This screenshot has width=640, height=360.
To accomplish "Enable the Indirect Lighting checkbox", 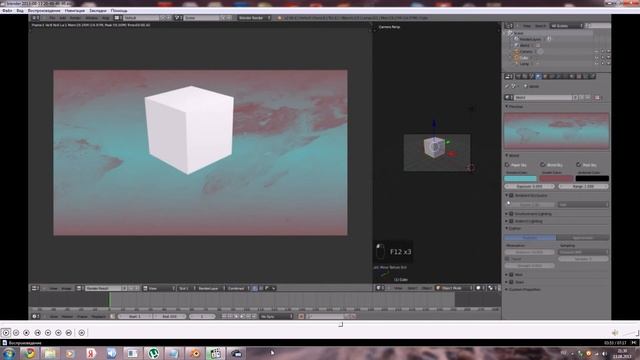I will (x=511, y=221).
